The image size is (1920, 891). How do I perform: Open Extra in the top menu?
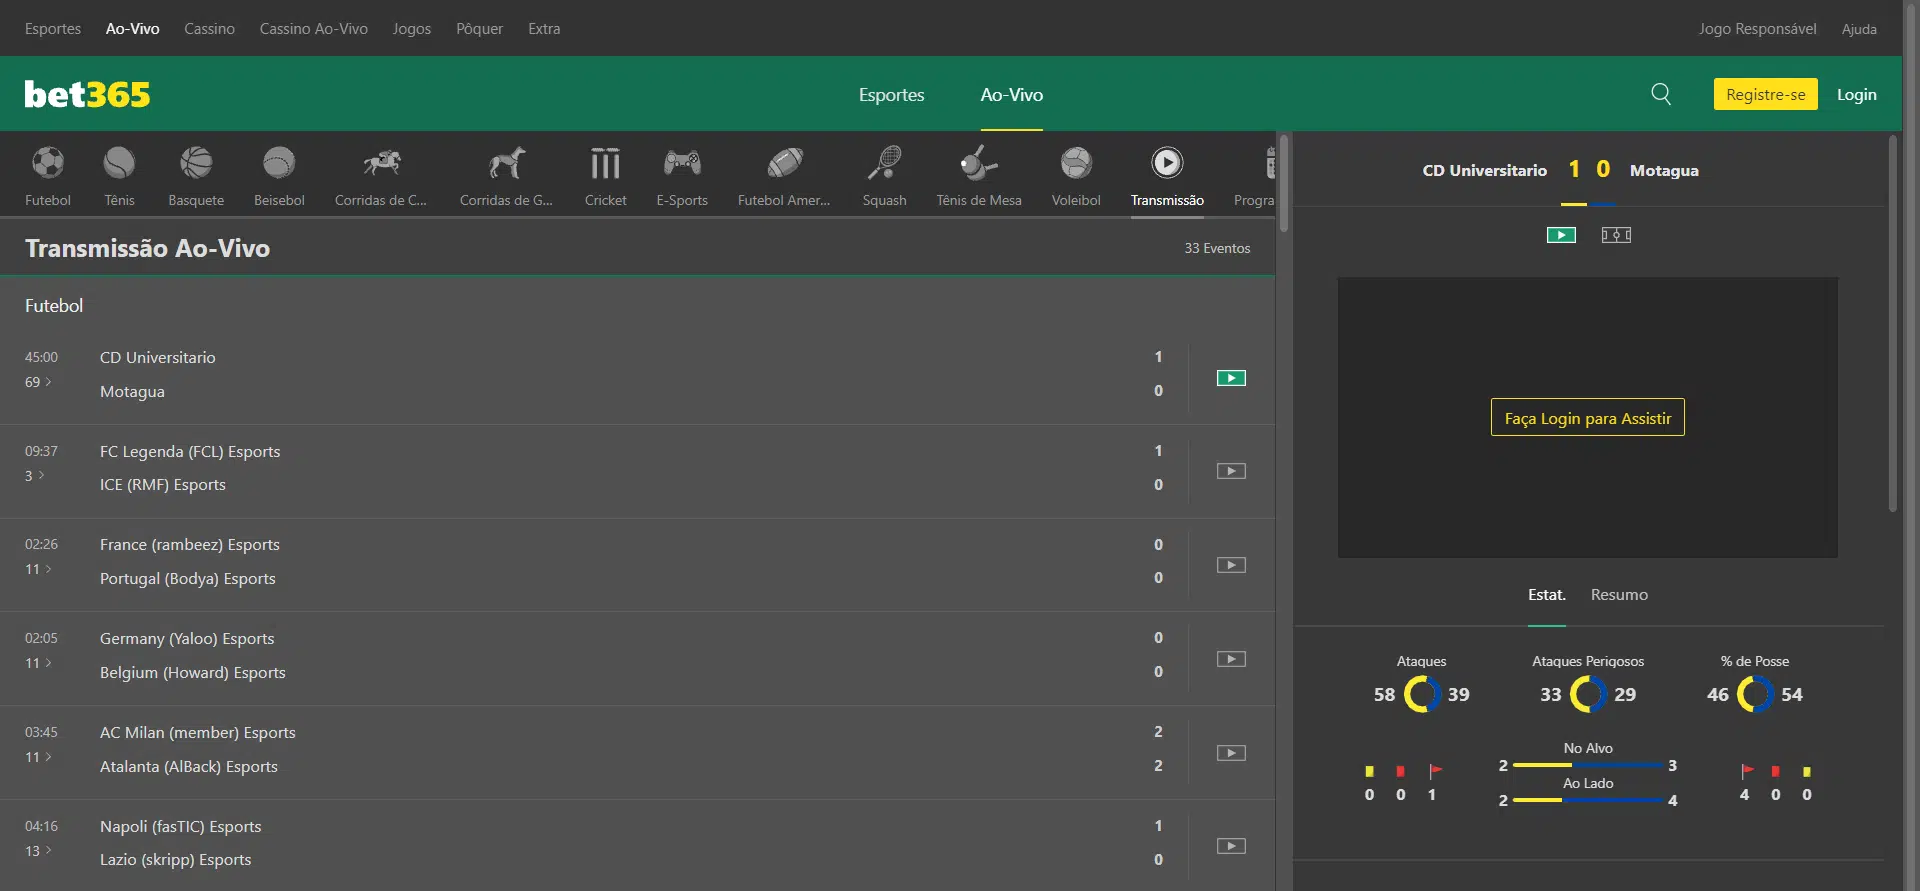pyautogui.click(x=544, y=29)
